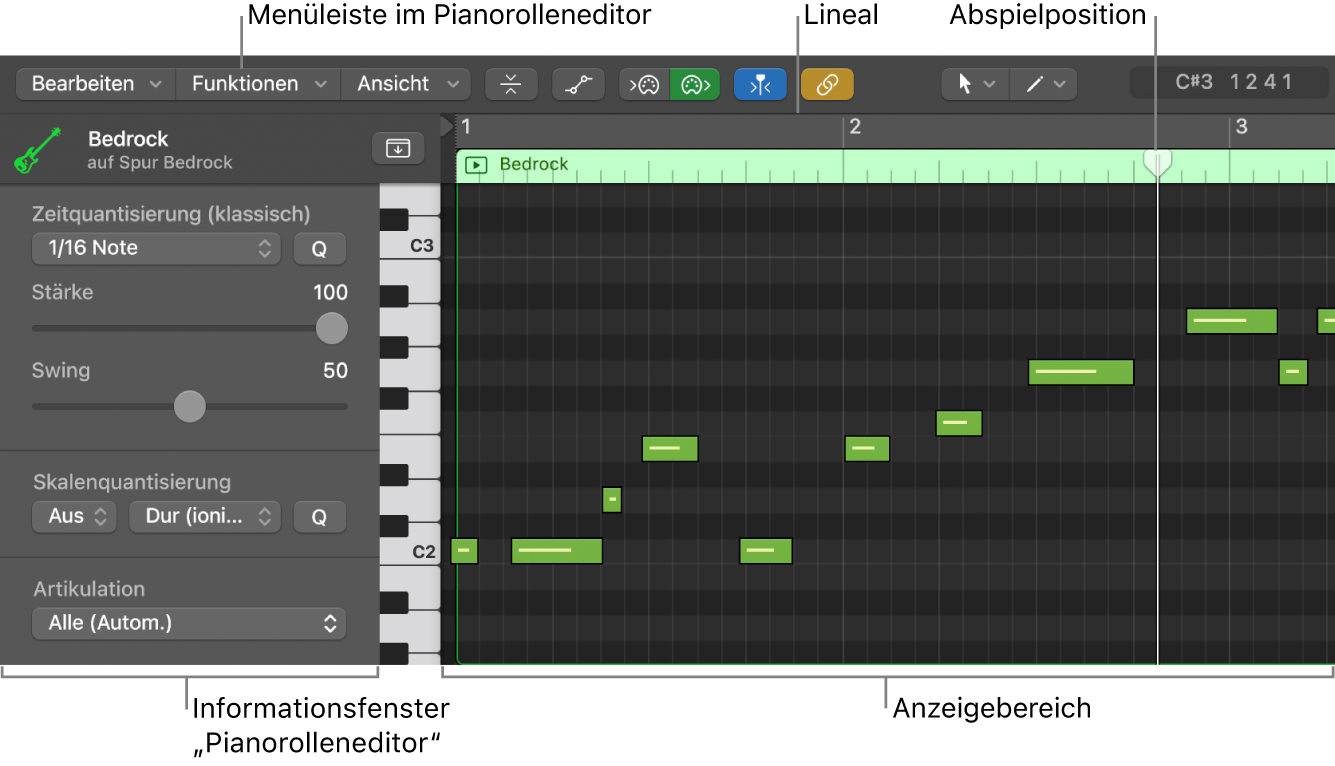Click the region inspector download-arrow button
This screenshot has height=766, width=1335.
pyautogui.click(x=398, y=148)
